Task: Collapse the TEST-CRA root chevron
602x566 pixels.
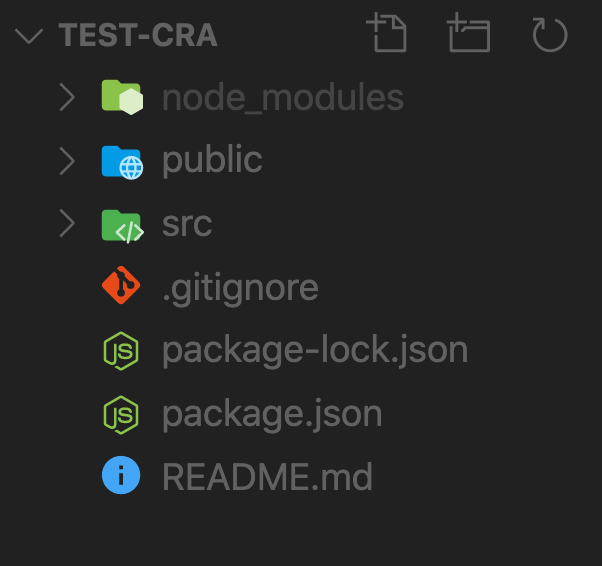Action: (x=29, y=36)
